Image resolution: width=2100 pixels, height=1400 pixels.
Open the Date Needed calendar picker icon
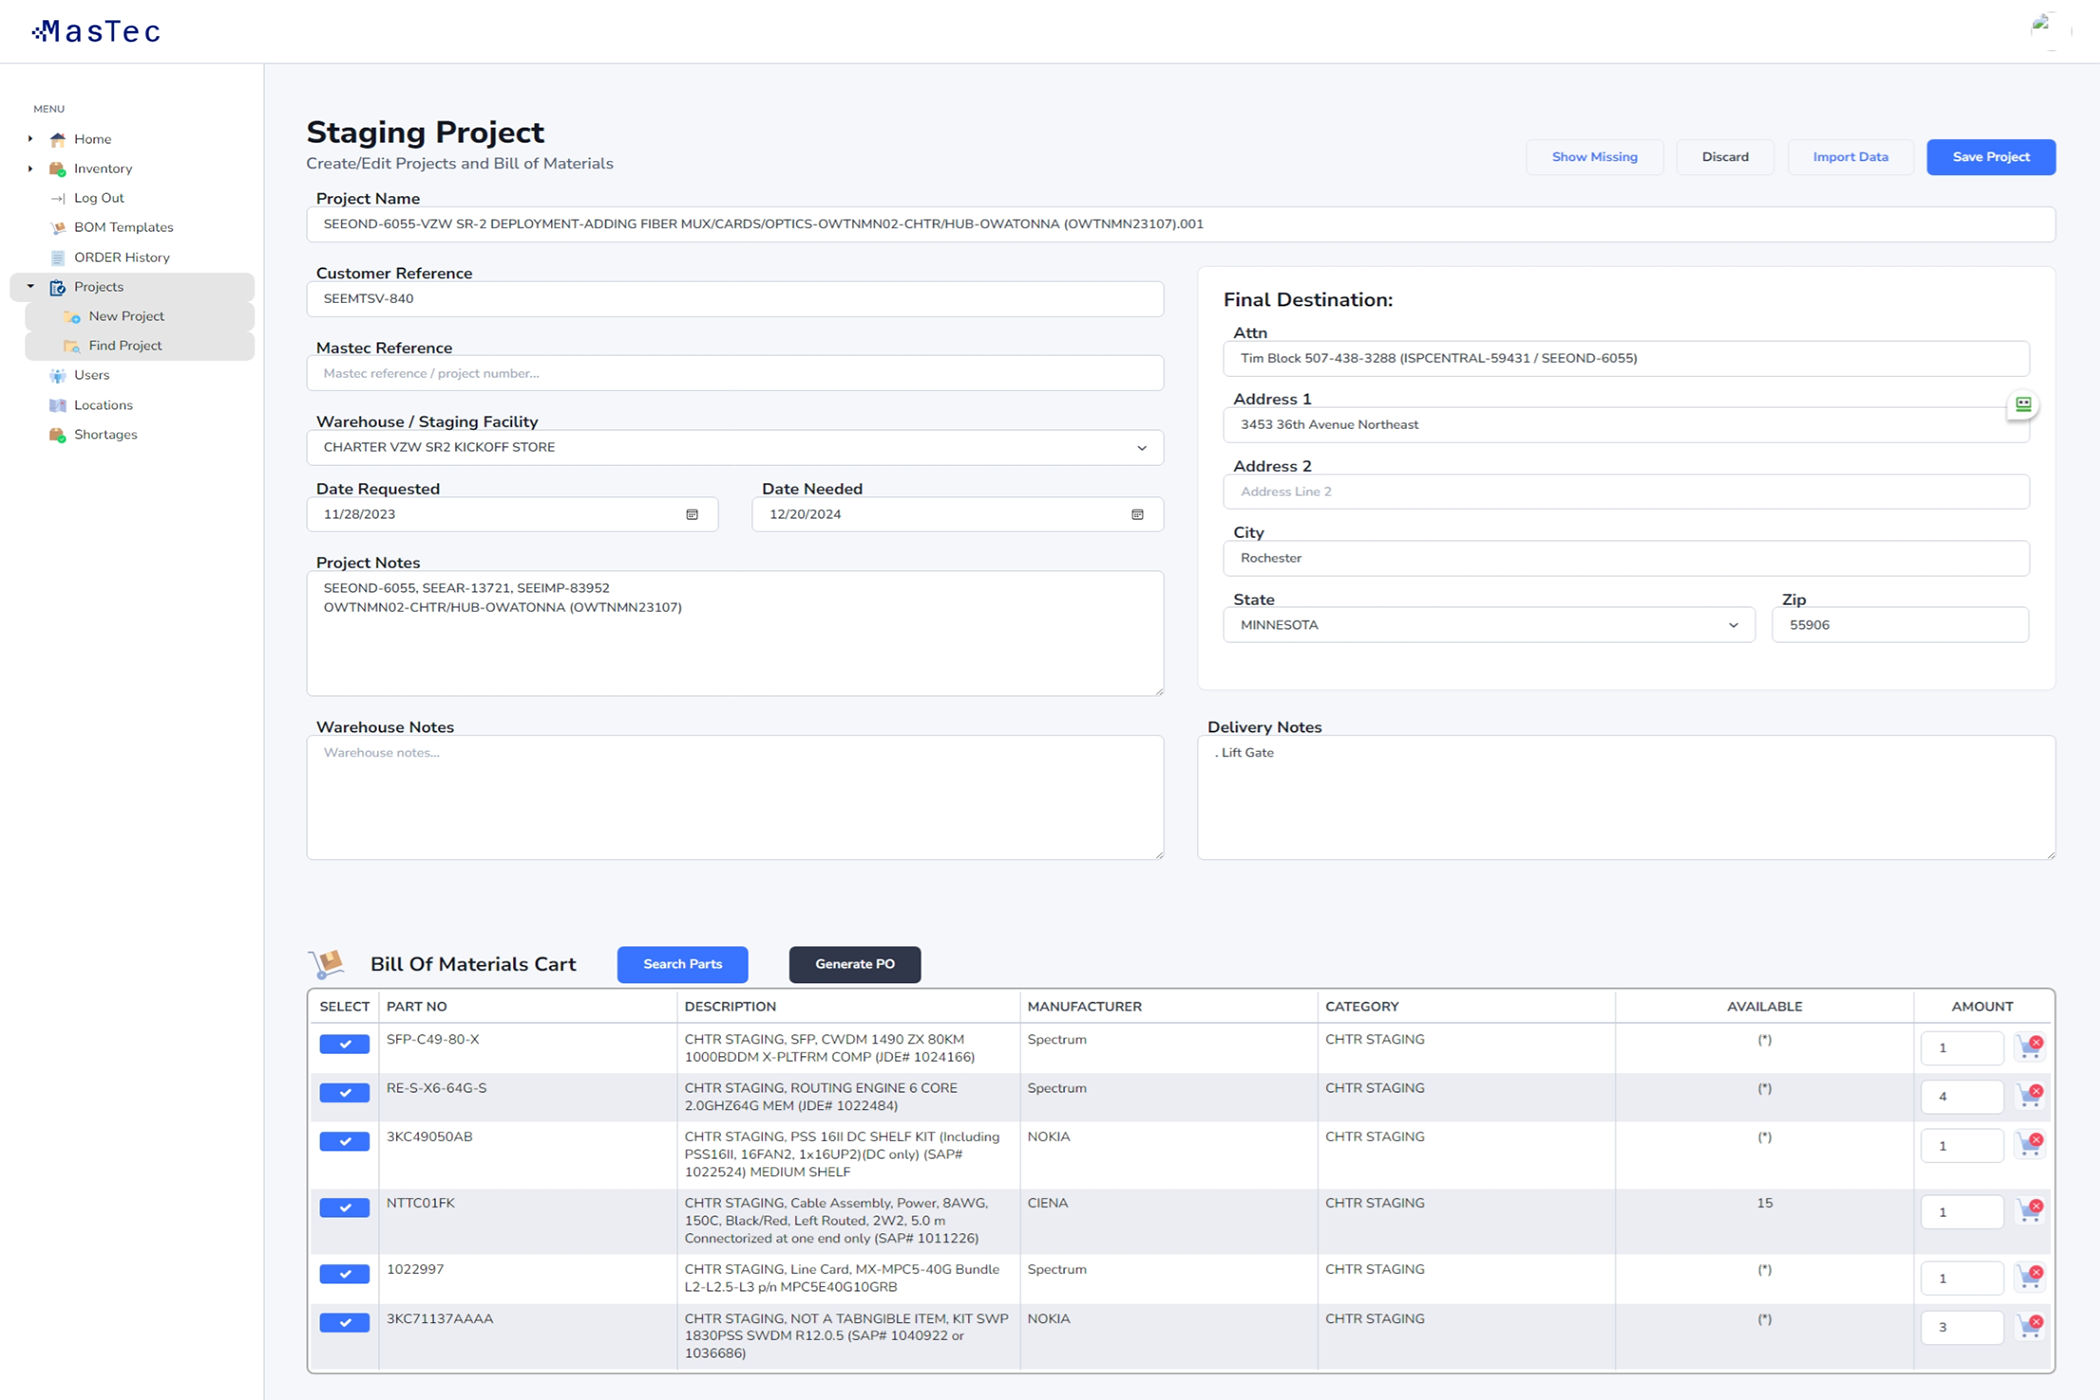click(1137, 514)
